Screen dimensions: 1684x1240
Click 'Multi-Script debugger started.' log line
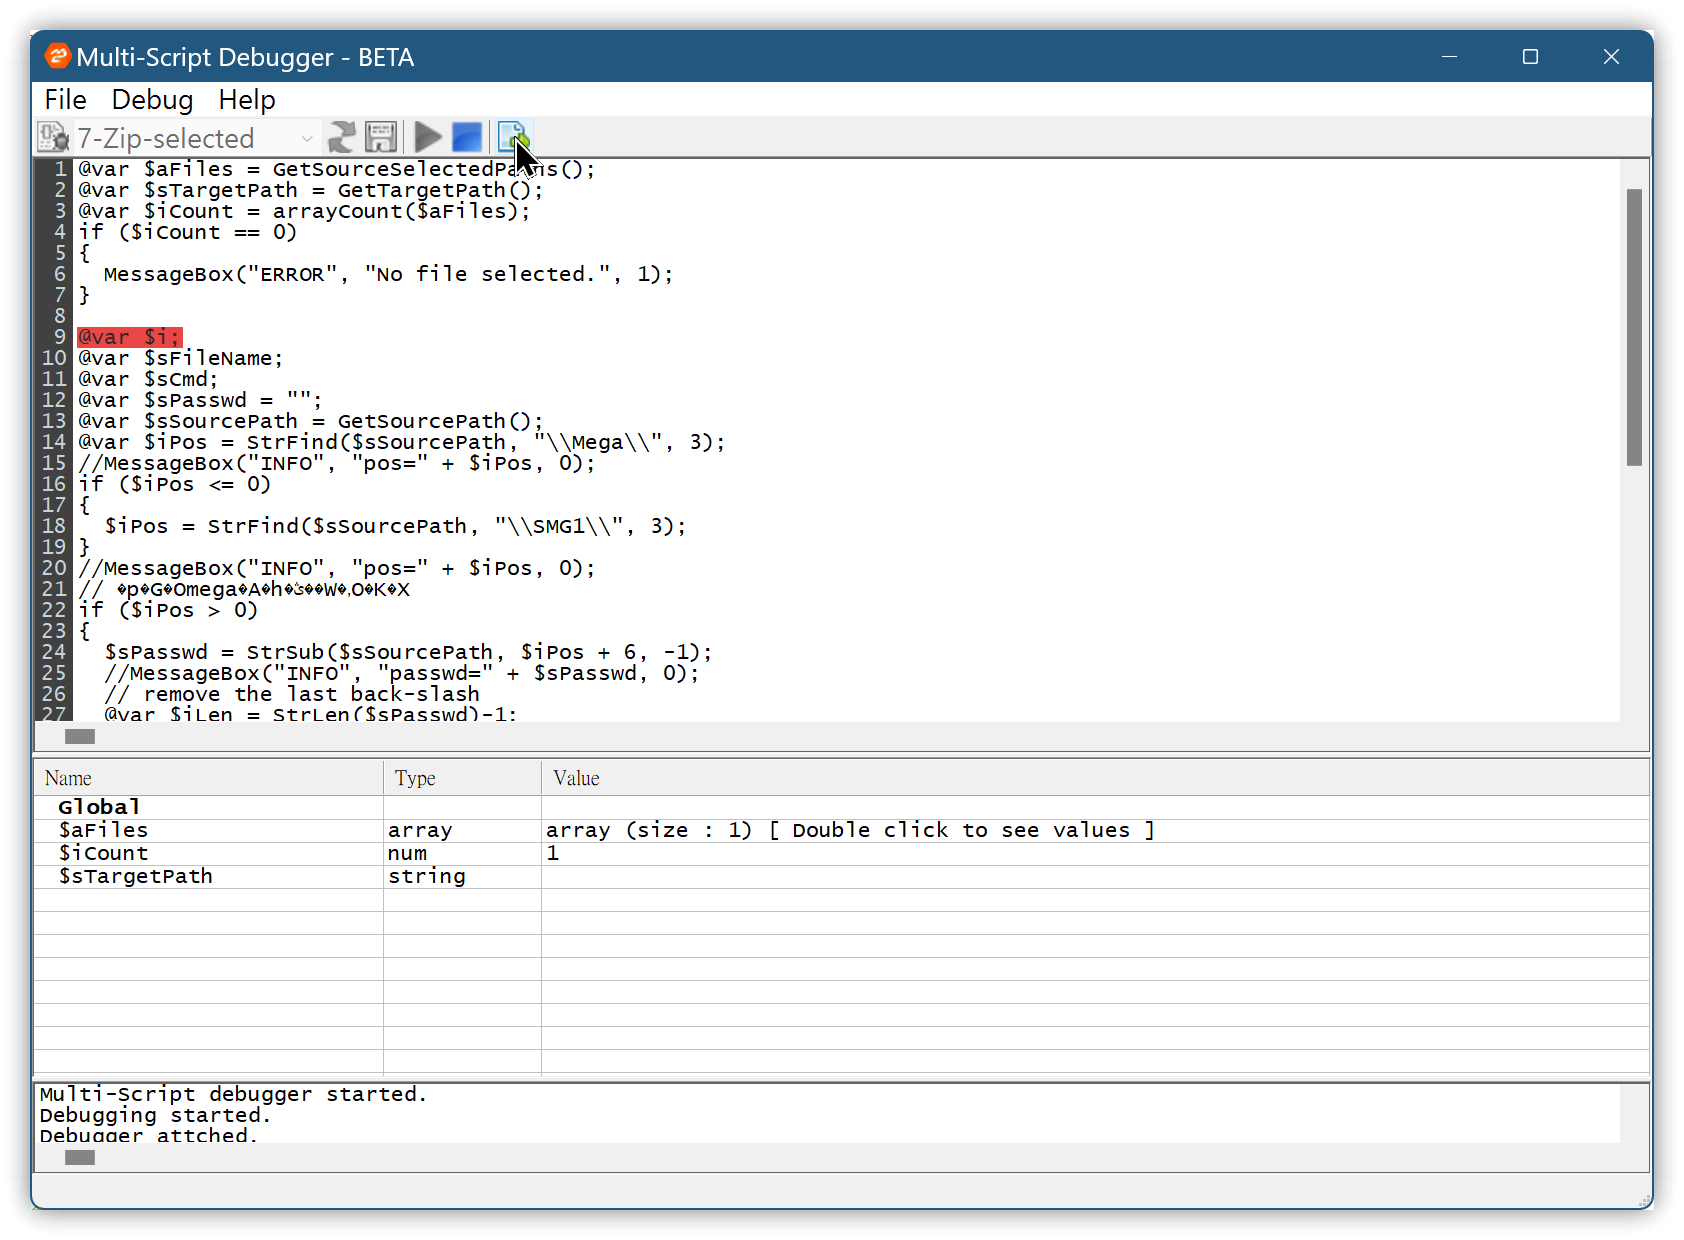click(x=233, y=1094)
